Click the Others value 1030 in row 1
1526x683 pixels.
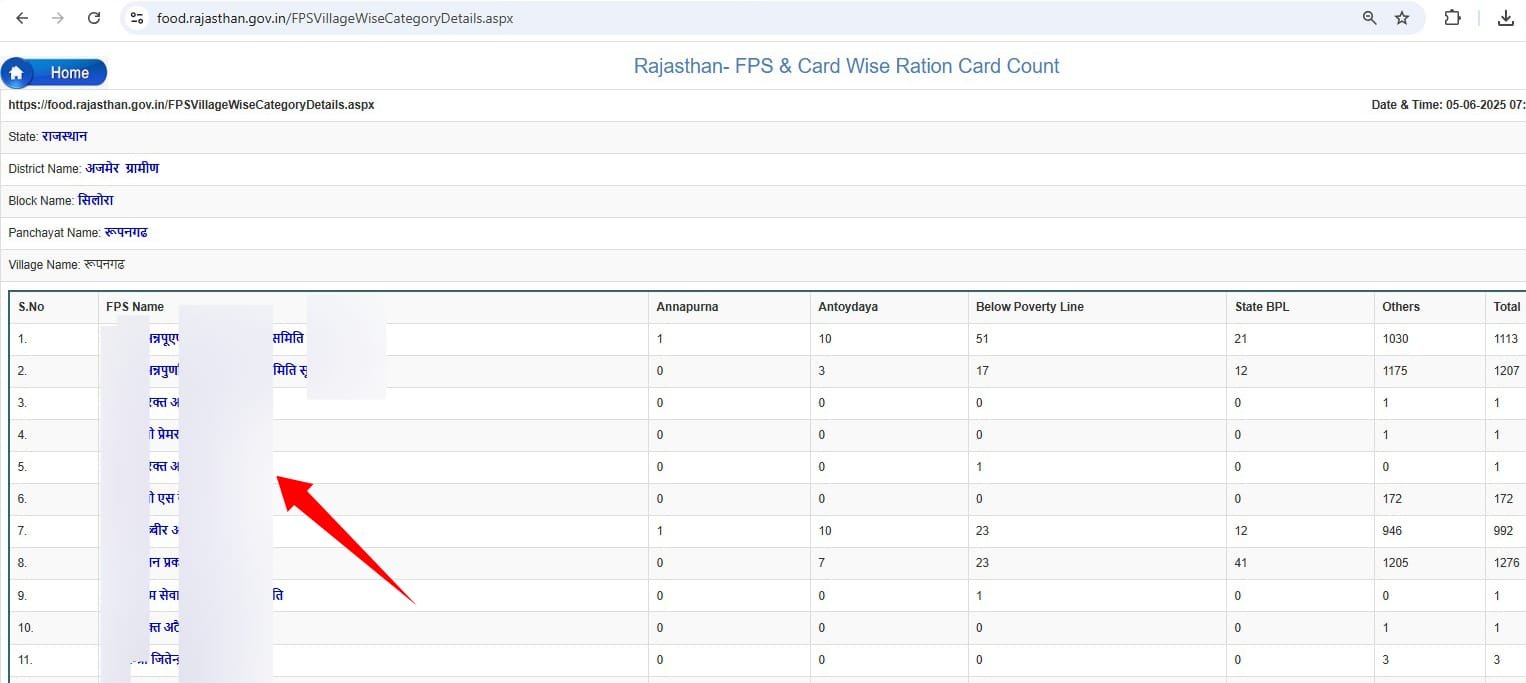[x=1395, y=339]
